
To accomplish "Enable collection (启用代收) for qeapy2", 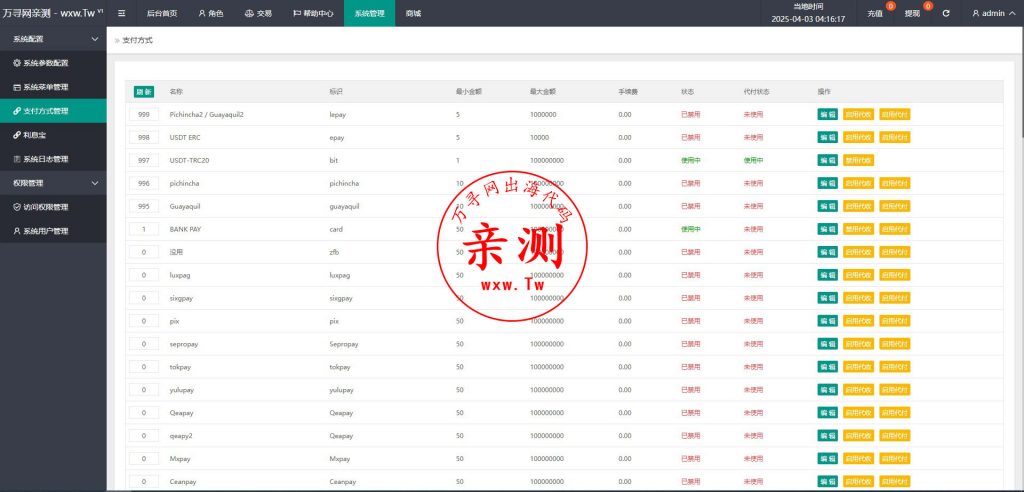I will [858, 436].
